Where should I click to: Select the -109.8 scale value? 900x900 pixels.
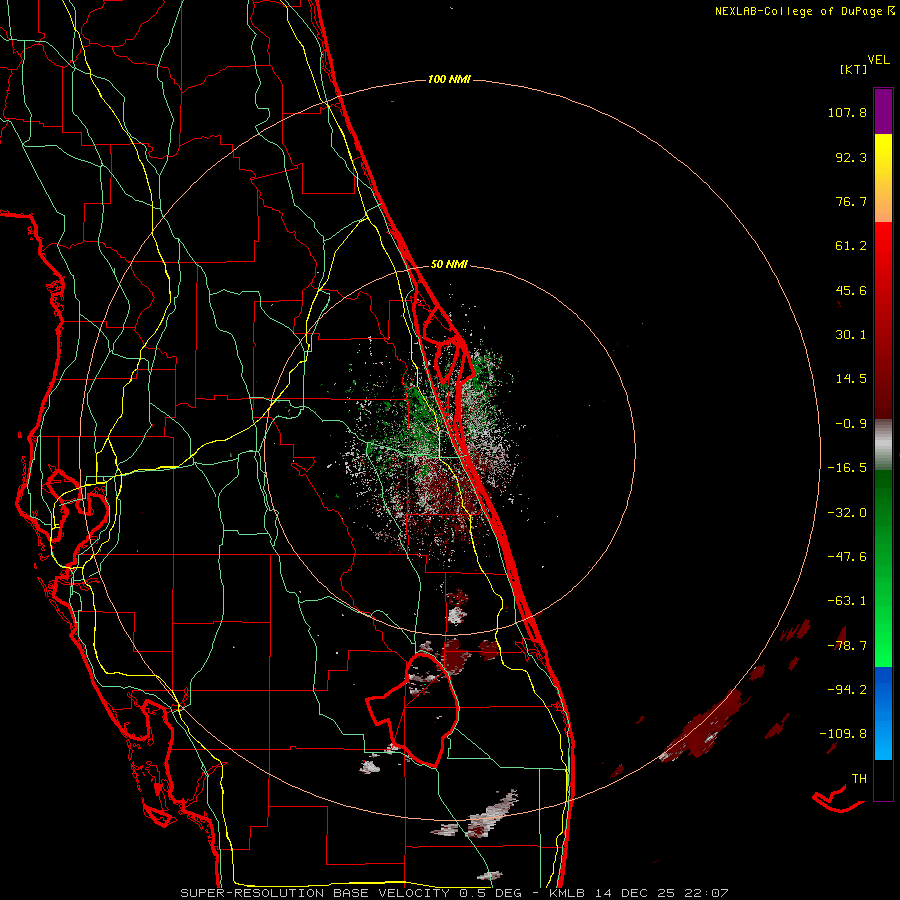pos(843,734)
